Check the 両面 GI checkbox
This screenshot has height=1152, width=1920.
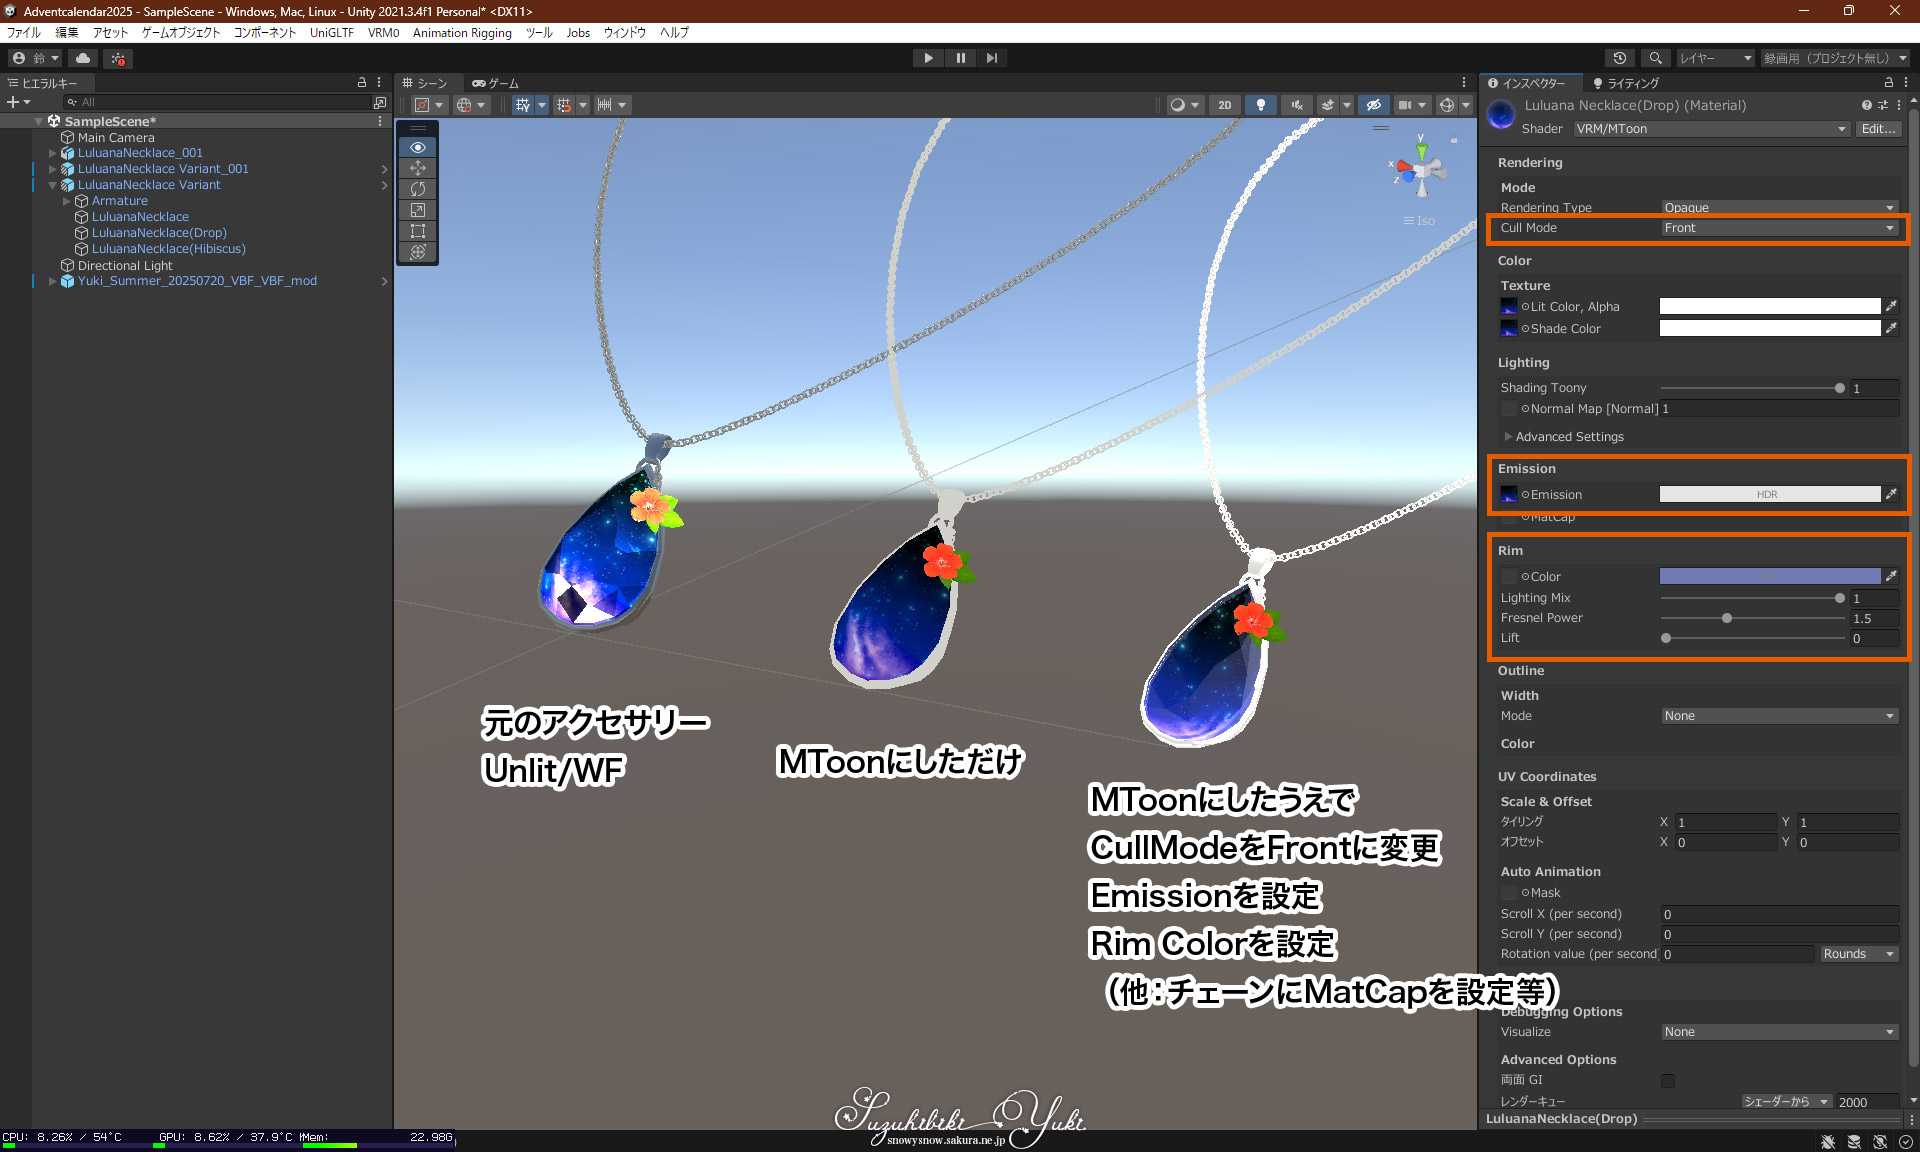point(1668,1080)
